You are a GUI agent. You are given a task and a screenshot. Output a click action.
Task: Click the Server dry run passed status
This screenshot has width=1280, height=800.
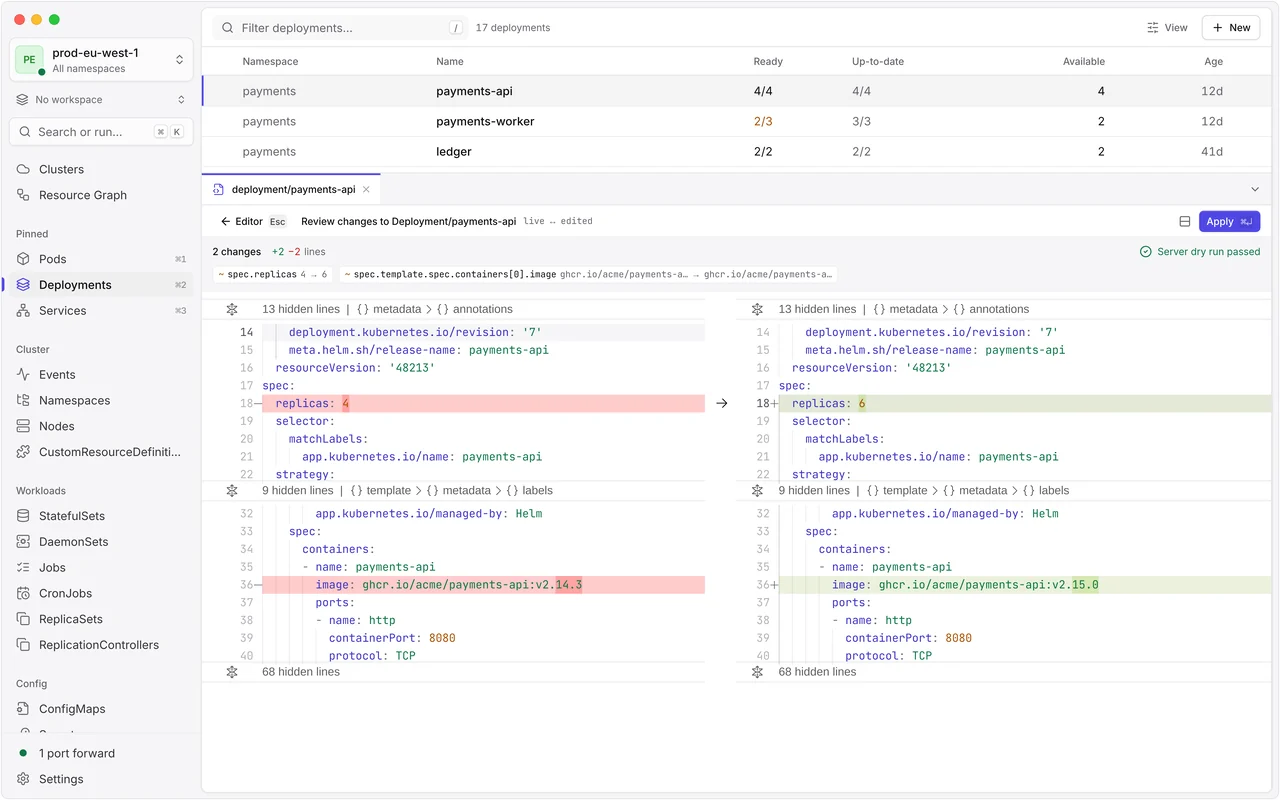point(1200,252)
